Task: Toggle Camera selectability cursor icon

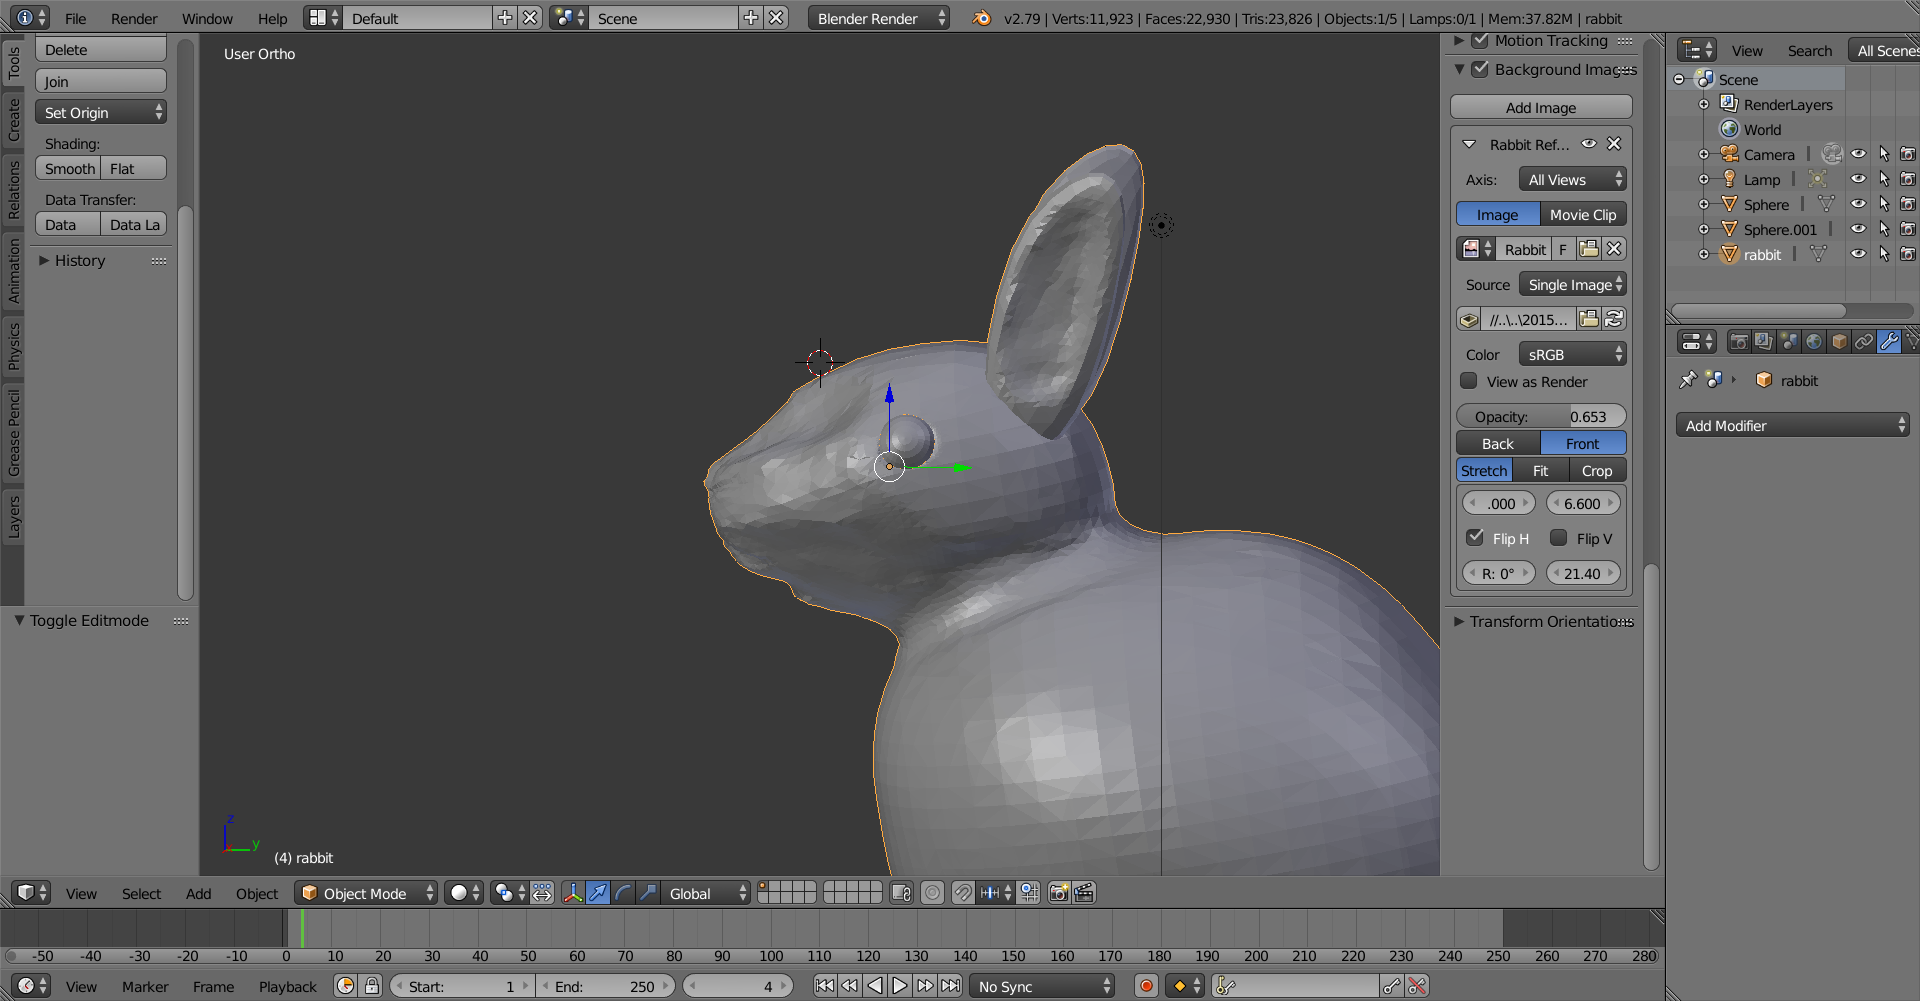Action: point(1884,154)
